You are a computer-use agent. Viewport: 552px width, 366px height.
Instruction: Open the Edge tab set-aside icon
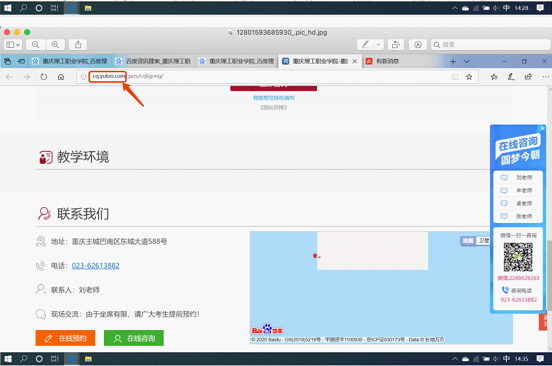click(x=7, y=61)
